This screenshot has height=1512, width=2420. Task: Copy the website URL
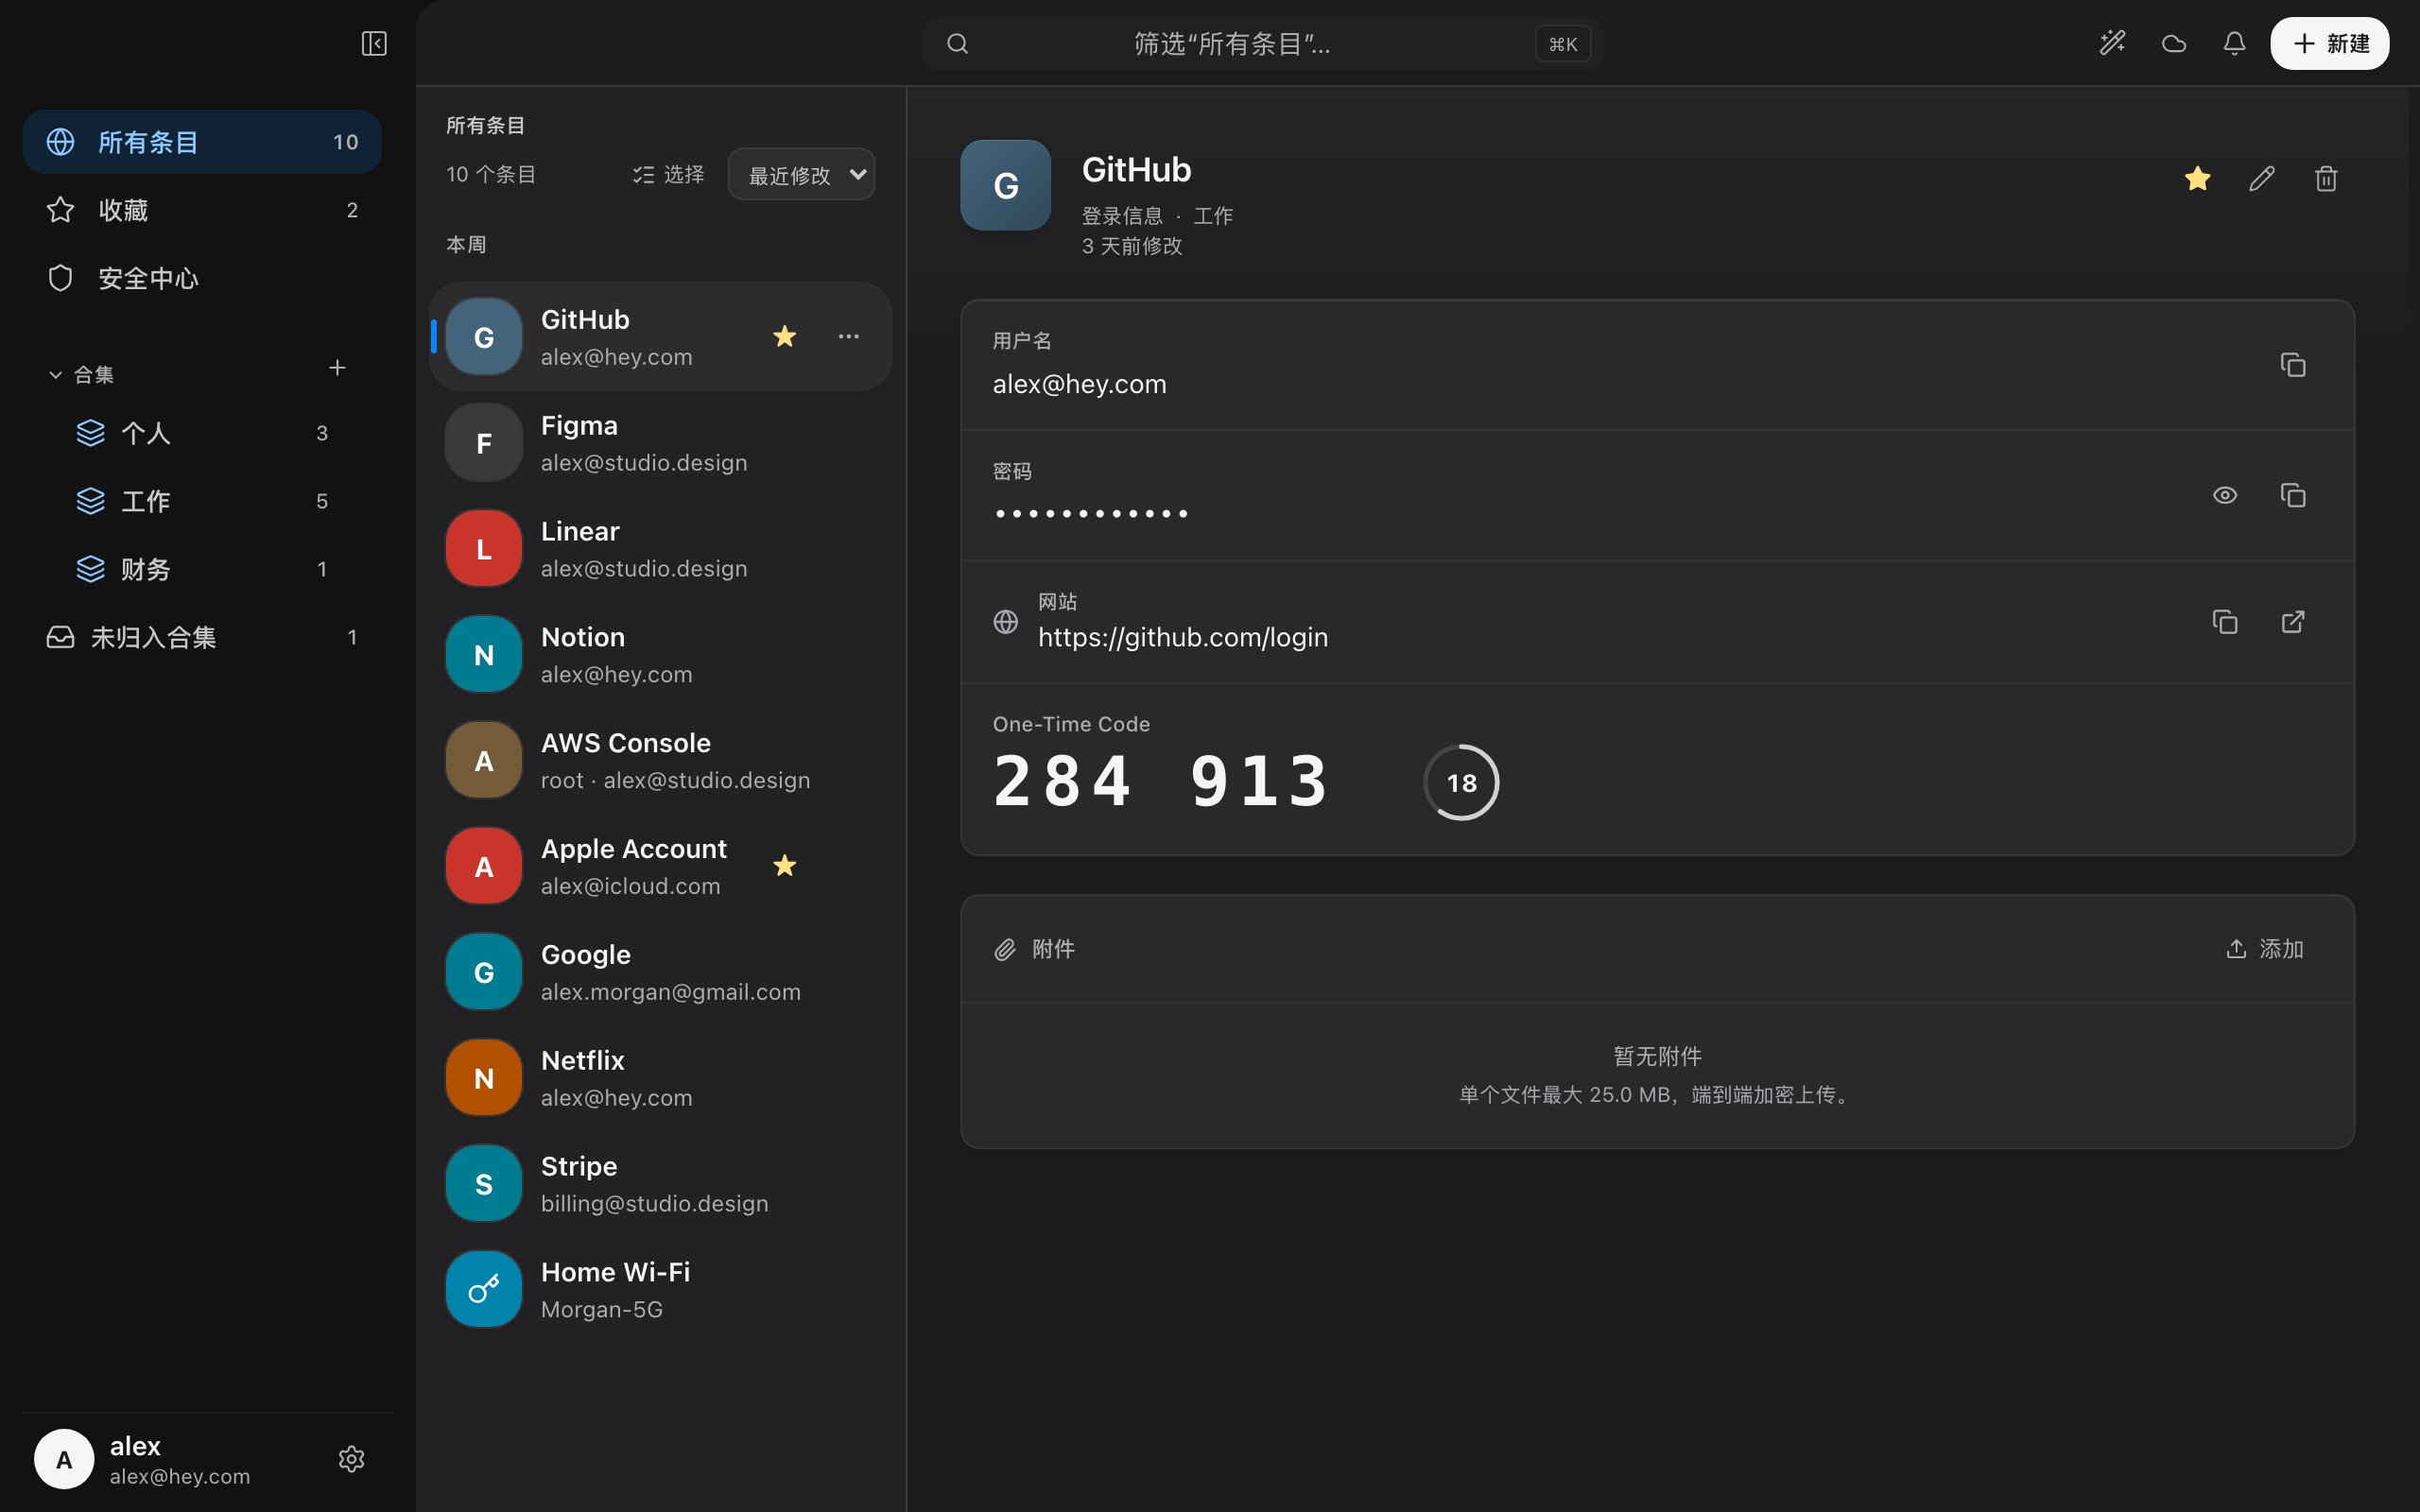click(2225, 622)
